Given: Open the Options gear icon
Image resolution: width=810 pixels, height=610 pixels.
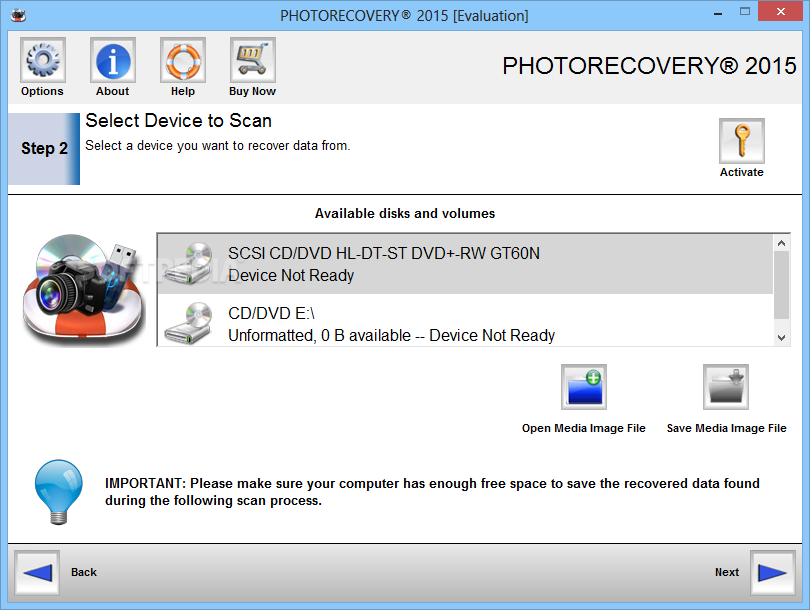Looking at the screenshot, I should click(x=43, y=60).
